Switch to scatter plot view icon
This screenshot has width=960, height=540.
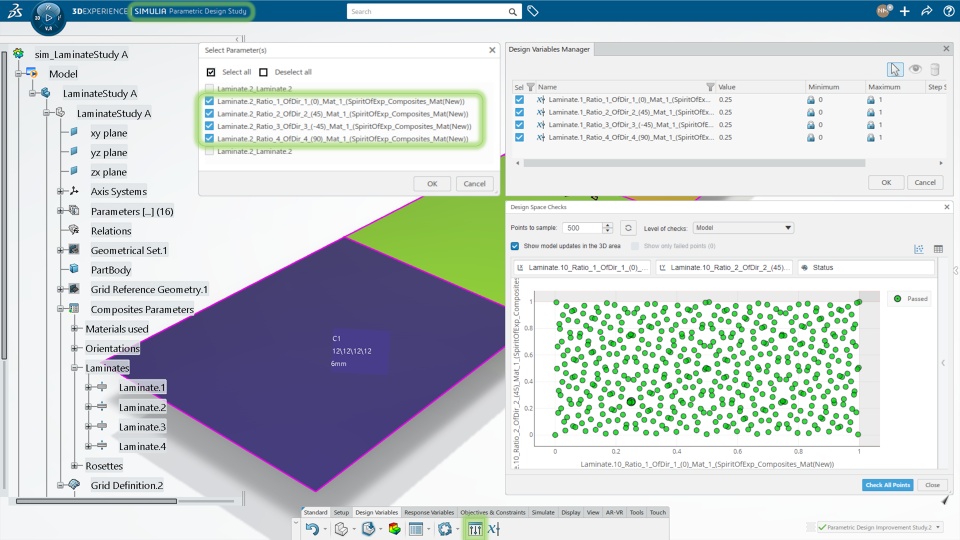click(x=919, y=249)
